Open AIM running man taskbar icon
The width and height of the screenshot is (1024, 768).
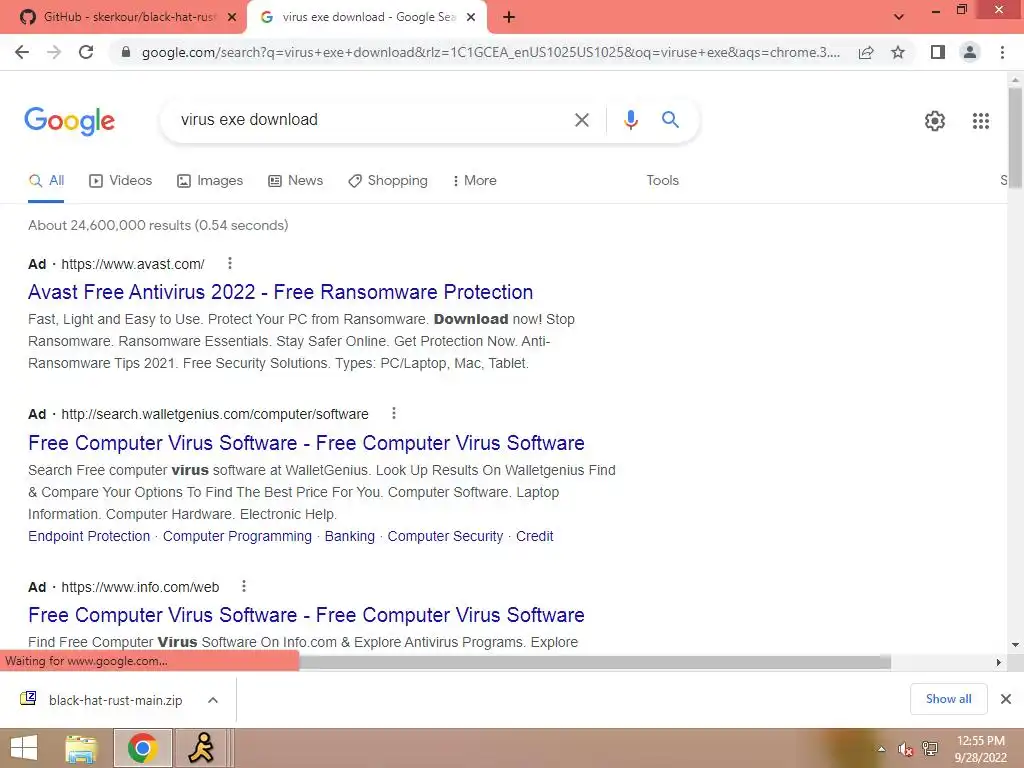[201, 748]
